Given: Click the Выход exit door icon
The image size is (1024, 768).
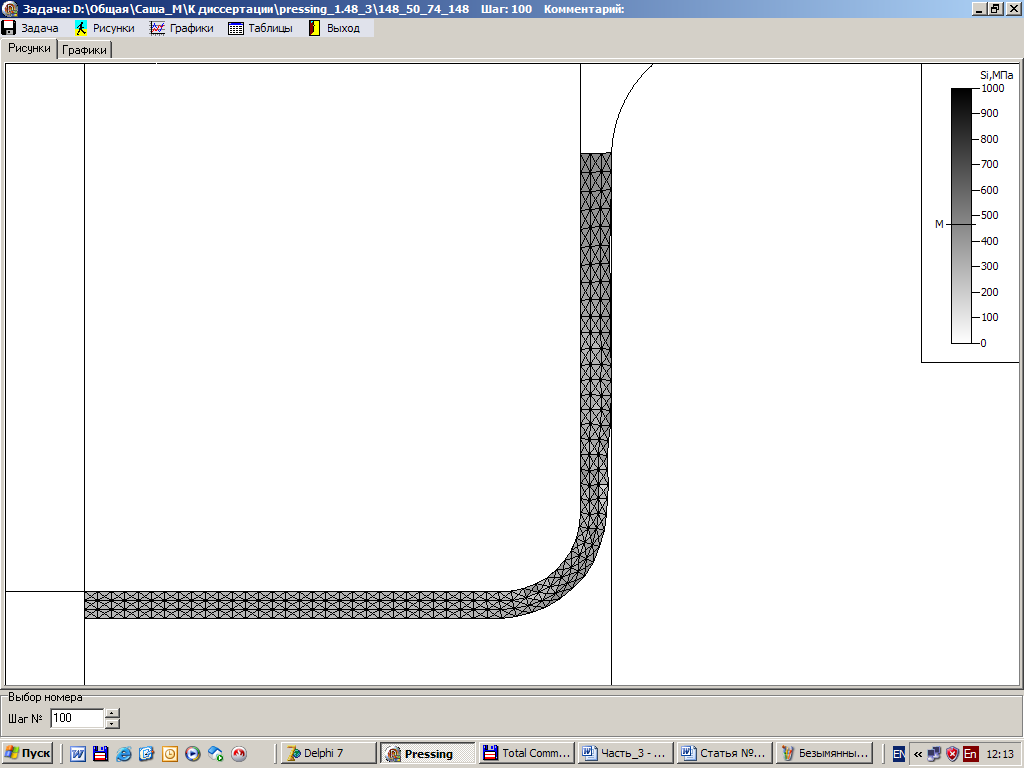Looking at the screenshot, I should [314, 28].
